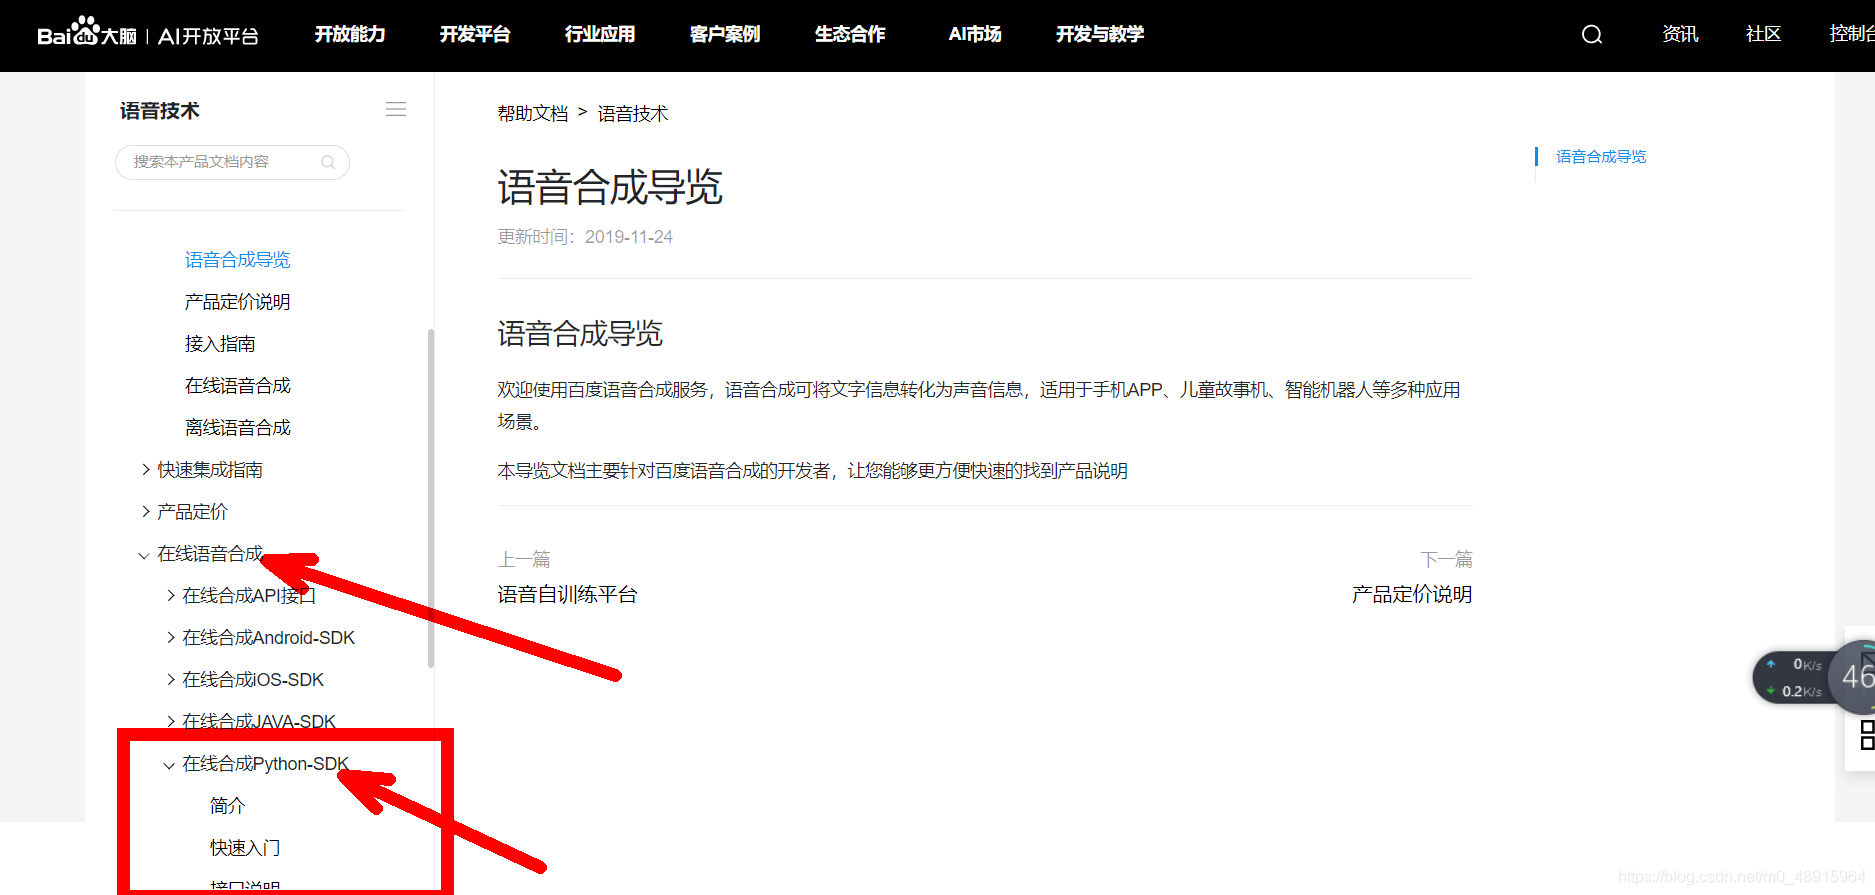Open 控制台 console link
This screenshot has width=1875, height=895.
(1852, 34)
